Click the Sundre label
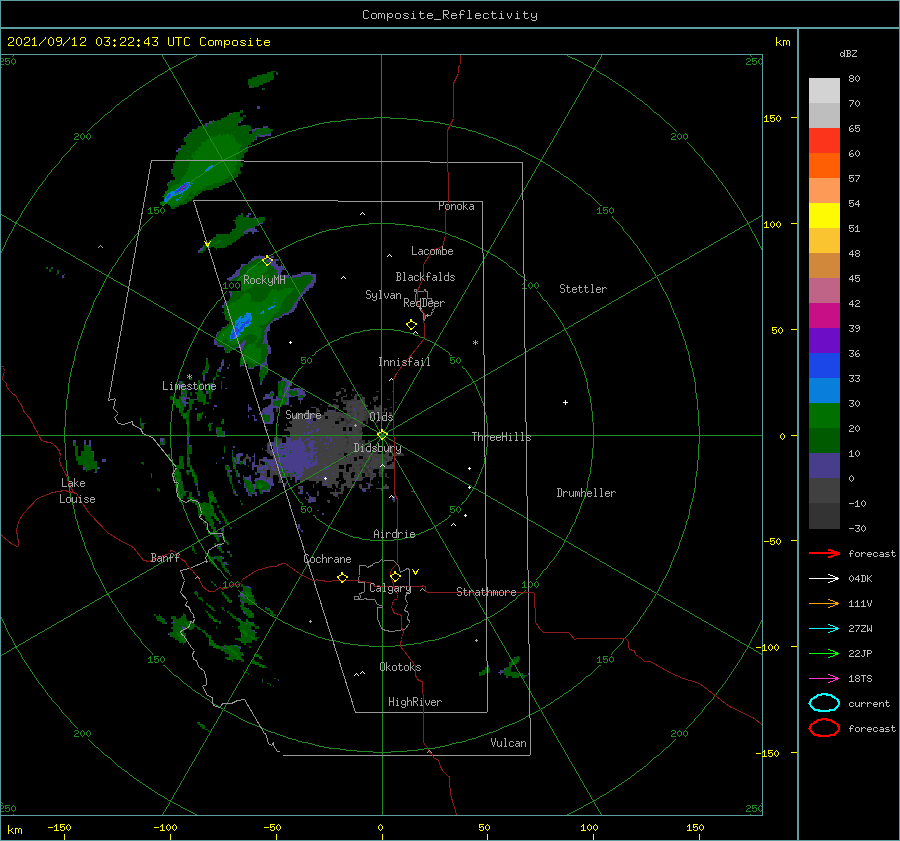Viewport: 900px width, 841px height. (x=303, y=414)
